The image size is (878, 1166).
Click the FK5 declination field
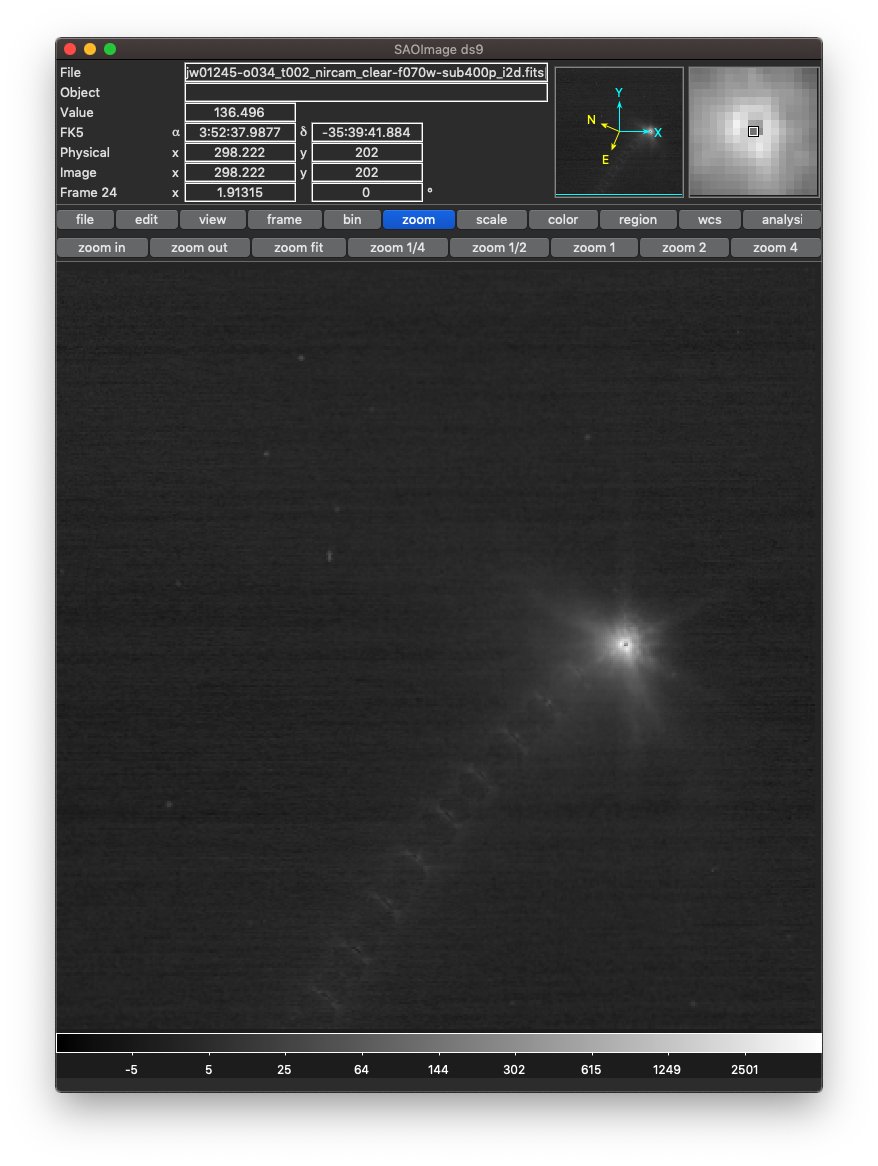click(x=367, y=132)
